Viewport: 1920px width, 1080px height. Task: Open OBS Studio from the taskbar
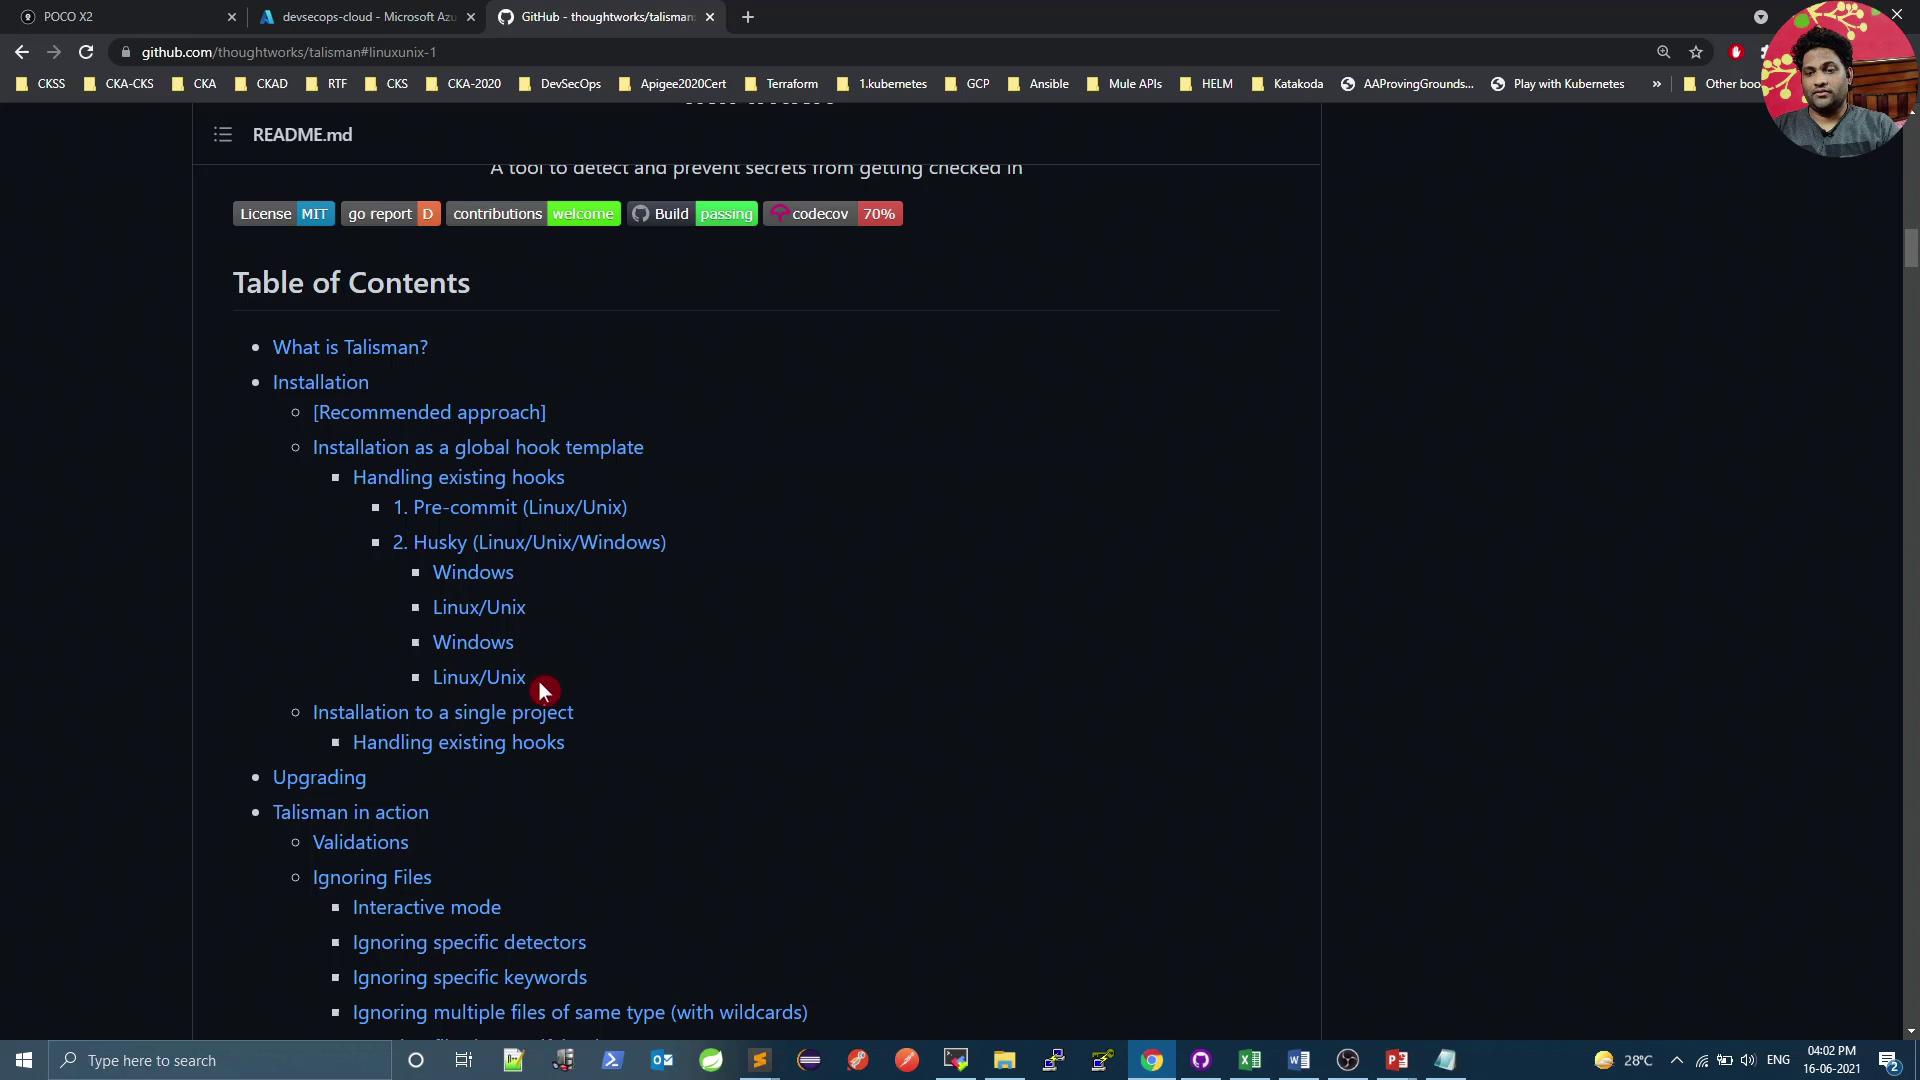(1348, 1060)
